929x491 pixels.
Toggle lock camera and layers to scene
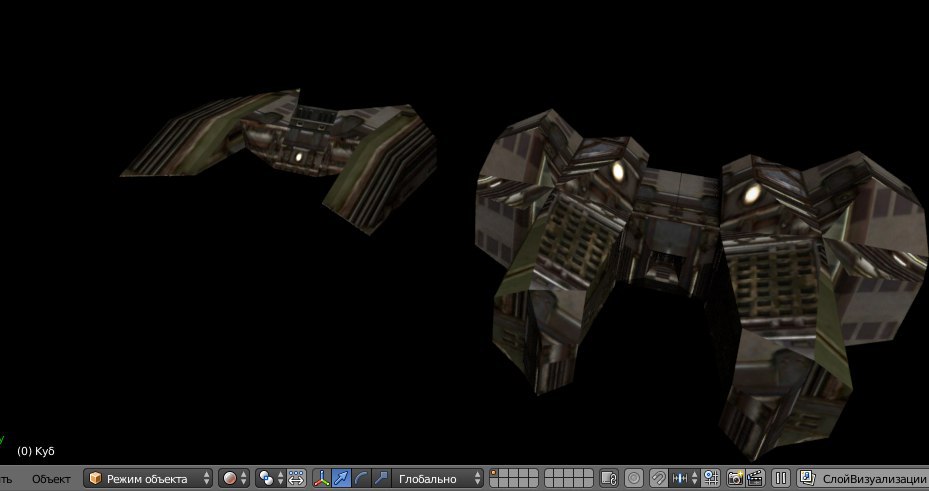[x=609, y=478]
